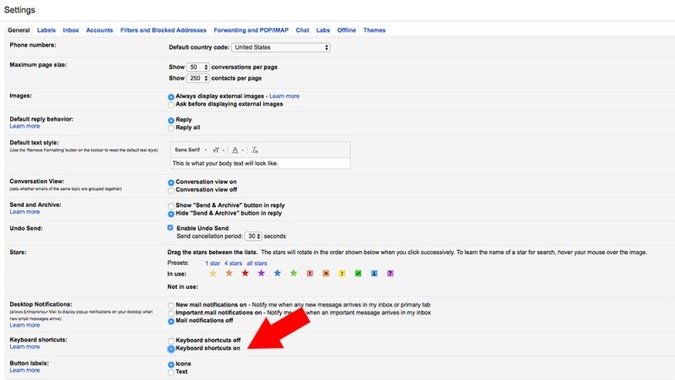
Task: Apply the 1 star preset
Action: click(x=213, y=263)
